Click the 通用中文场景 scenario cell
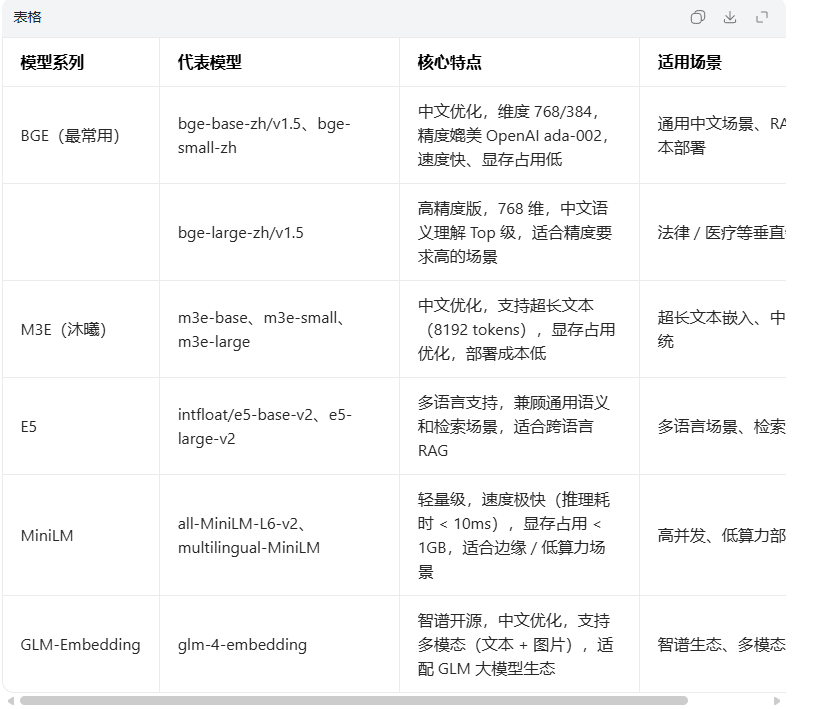The image size is (813, 709). (713, 135)
